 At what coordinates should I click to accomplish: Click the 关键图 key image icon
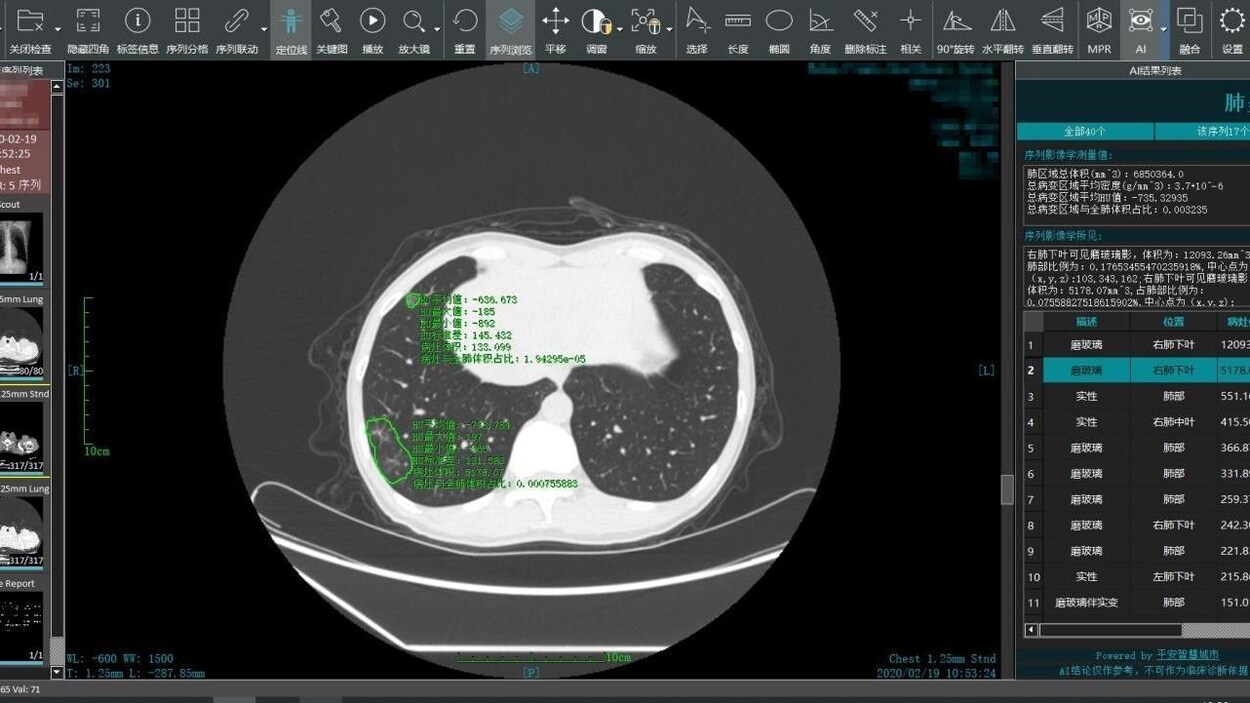(x=331, y=20)
